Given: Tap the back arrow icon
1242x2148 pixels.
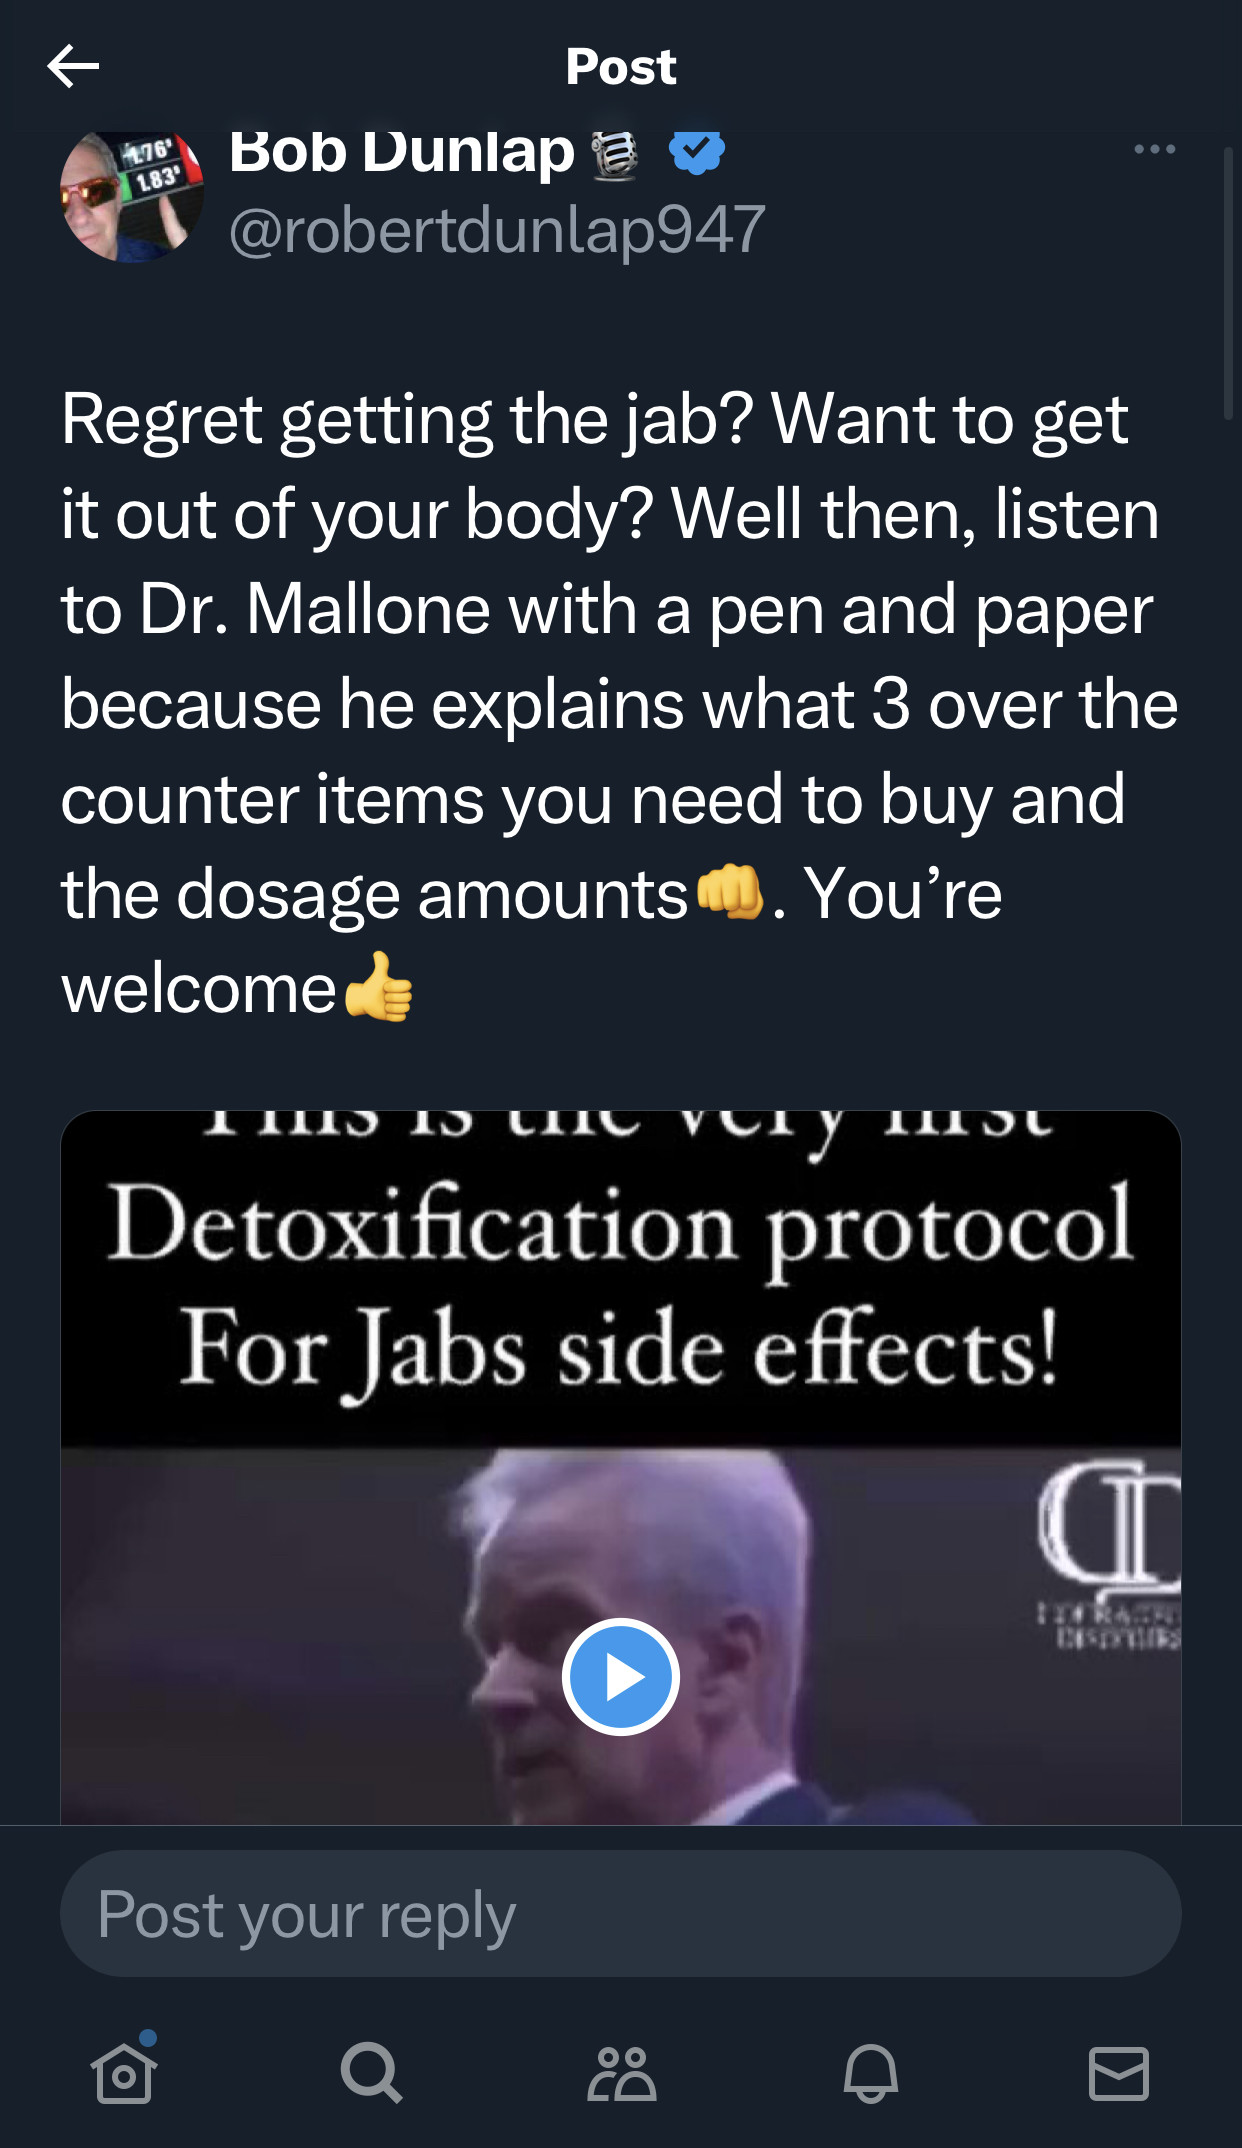Looking at the screenshot, I should click(73, 66).
